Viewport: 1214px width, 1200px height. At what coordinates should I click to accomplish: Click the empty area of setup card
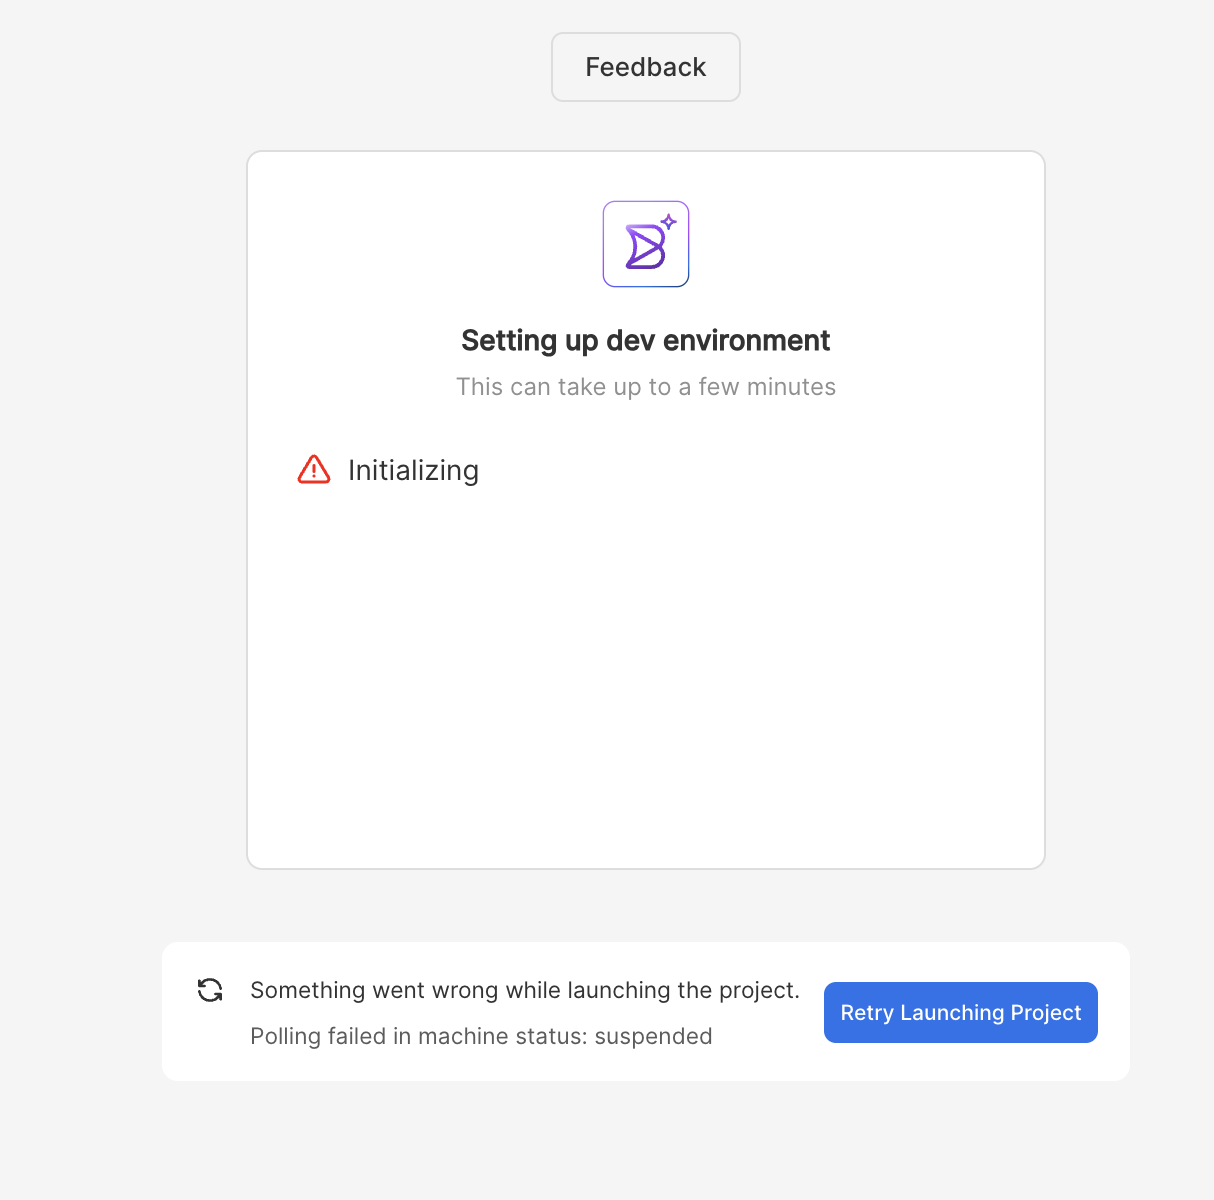tap(646, 680)
